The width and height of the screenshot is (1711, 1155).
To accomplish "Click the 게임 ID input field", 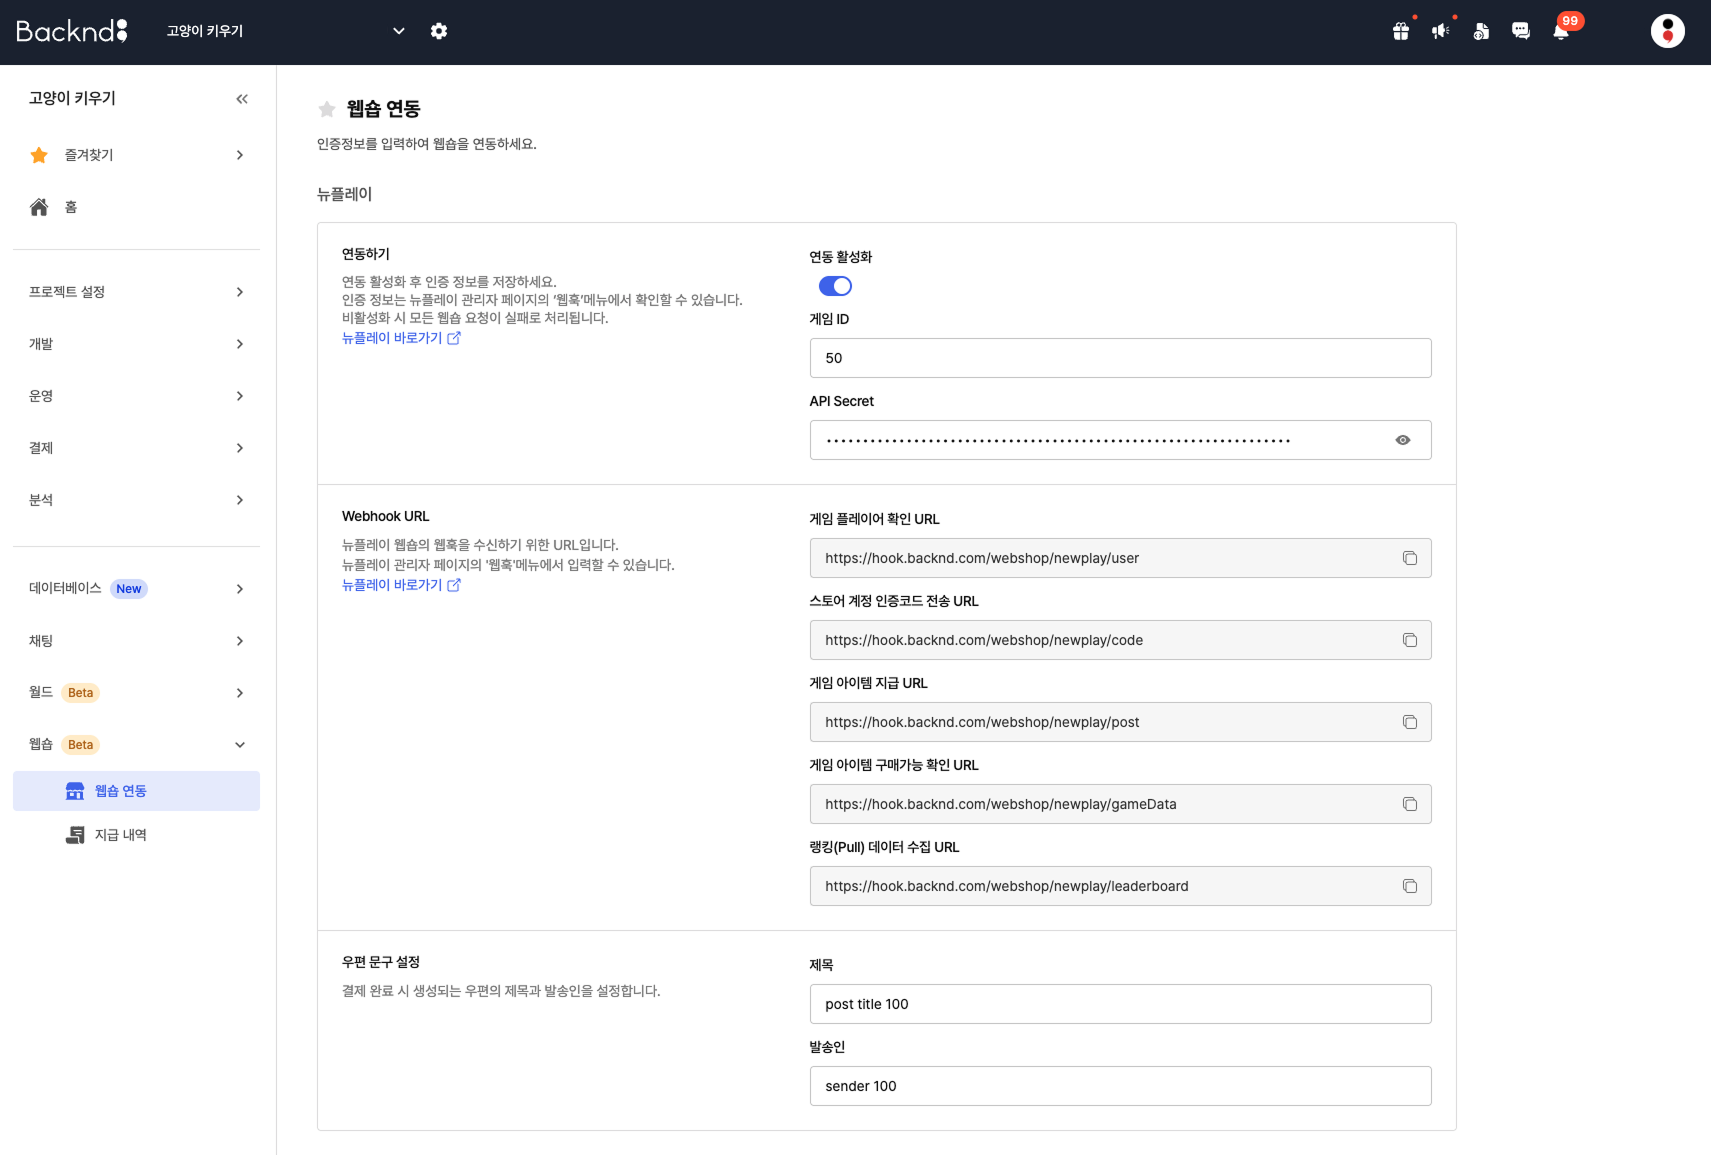I will point(1120,358).
